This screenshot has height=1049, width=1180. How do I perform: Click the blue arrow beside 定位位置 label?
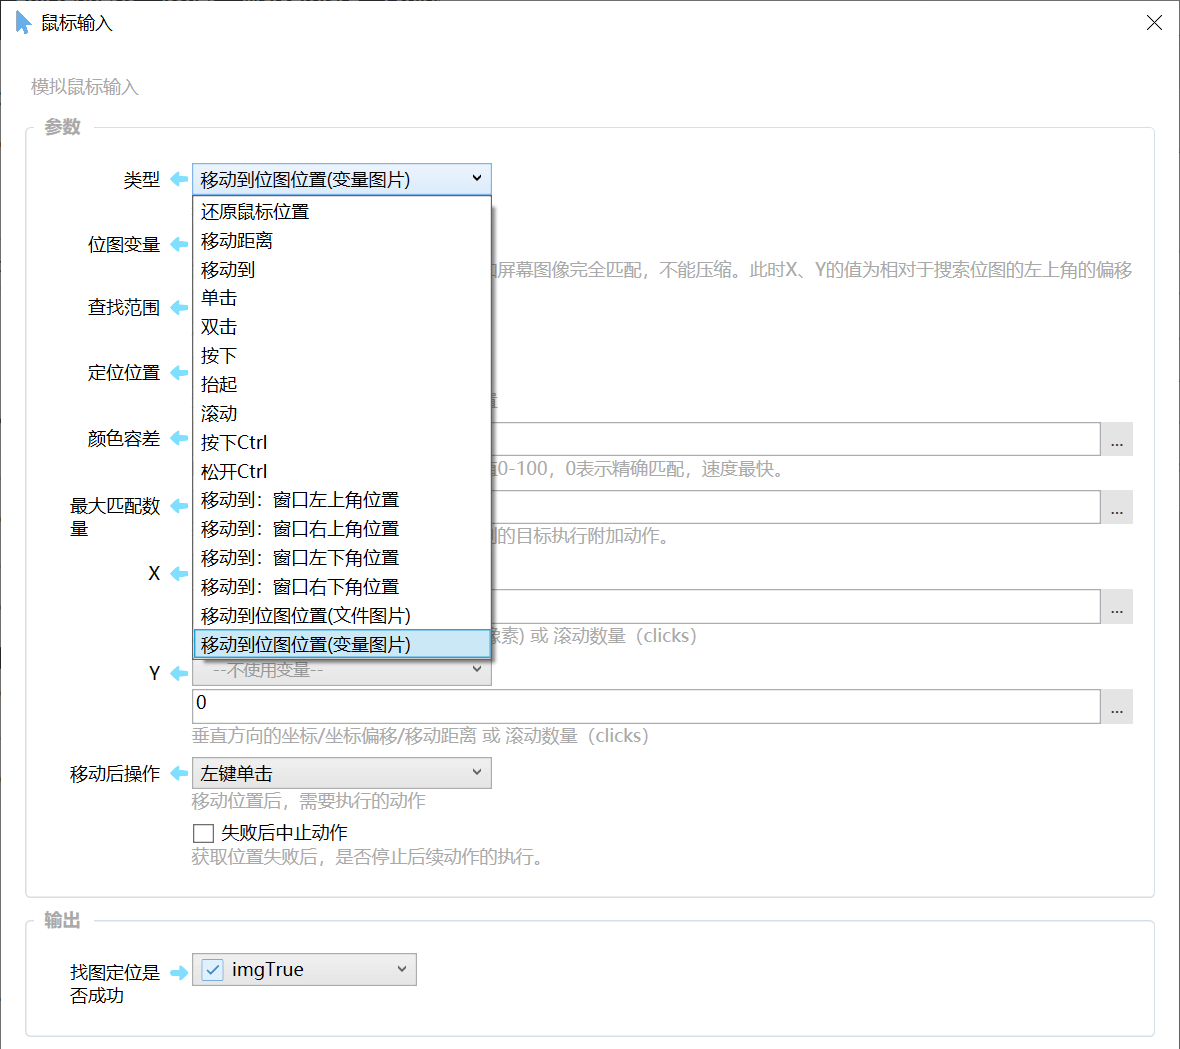[x=179, y=372]
